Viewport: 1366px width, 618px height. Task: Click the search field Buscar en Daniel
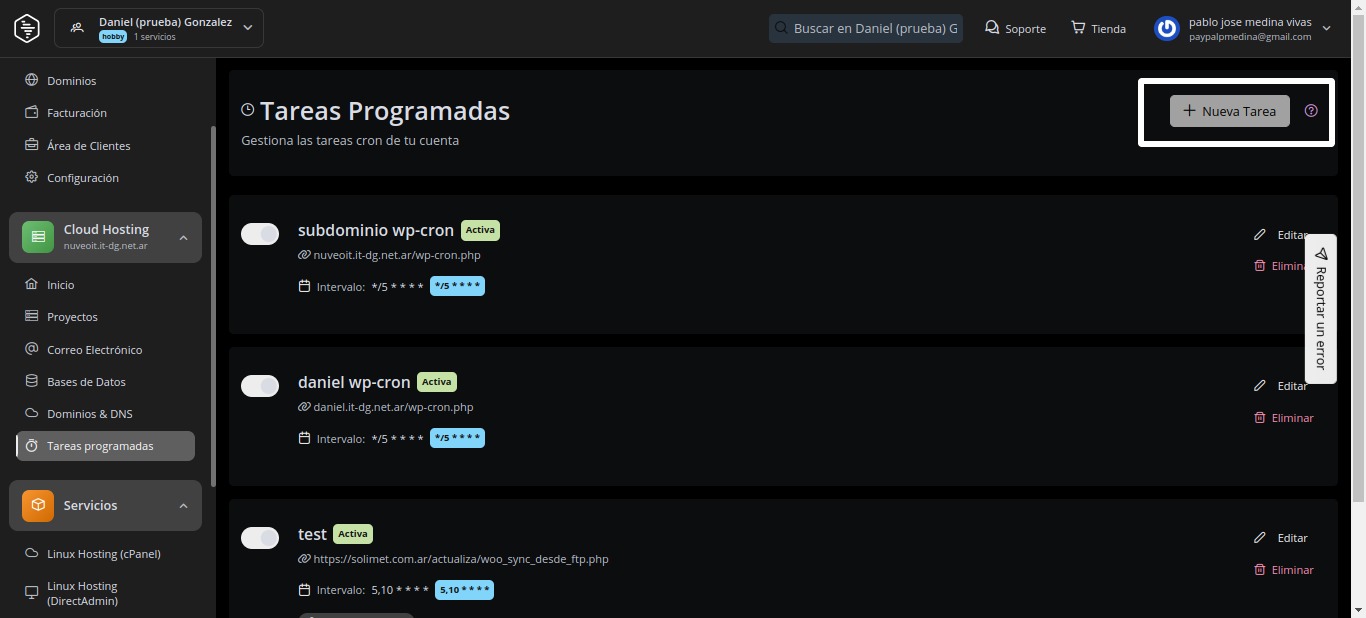click(874, 28)
